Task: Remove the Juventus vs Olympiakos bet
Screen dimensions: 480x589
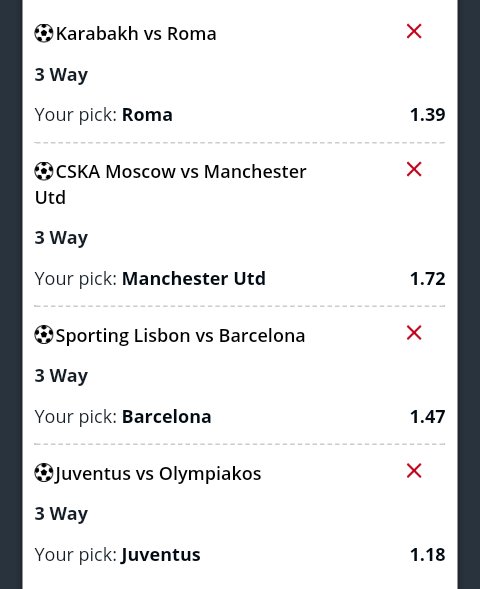Action: coord(414,471)
